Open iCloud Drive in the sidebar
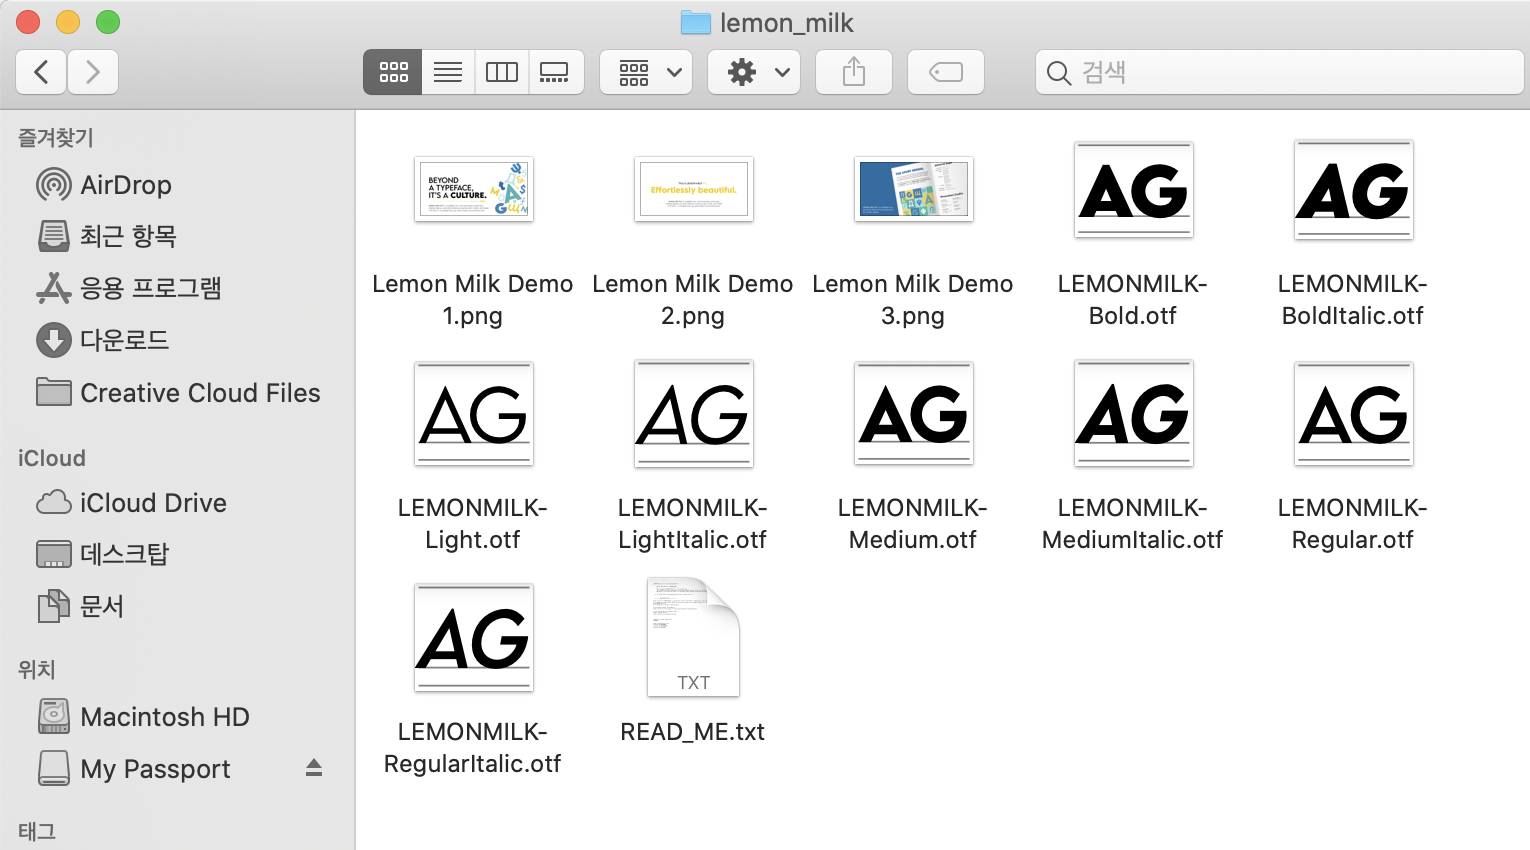 131,503
